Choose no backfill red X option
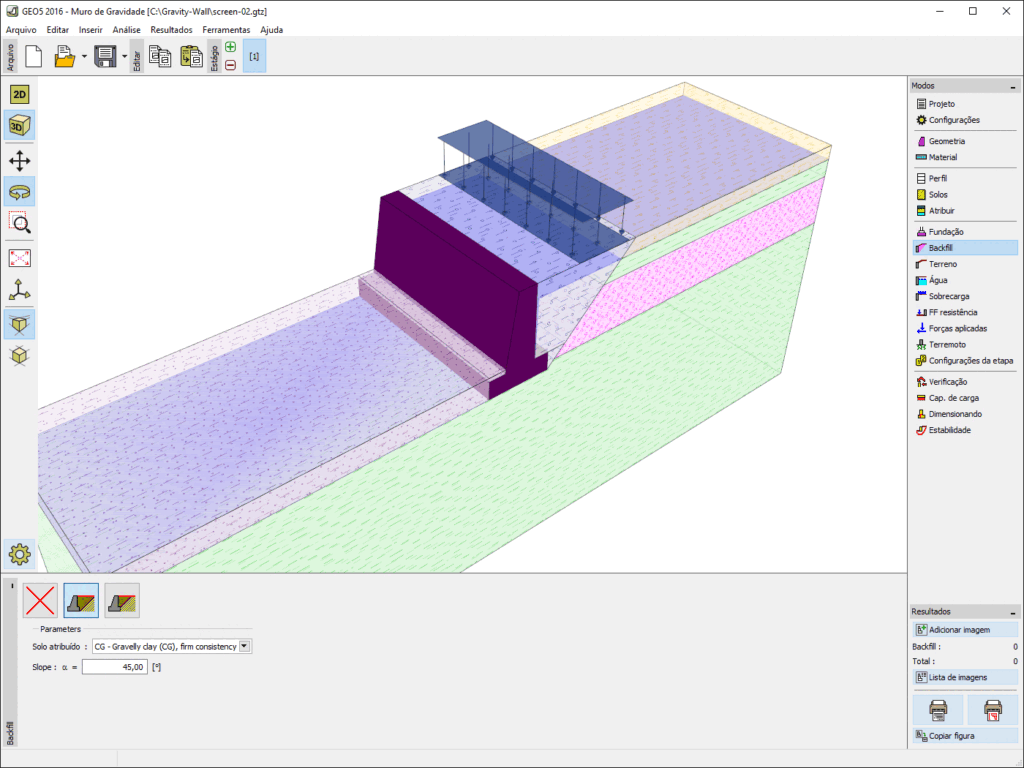Screen dimensions: 1024x768 tap(40, 600)
